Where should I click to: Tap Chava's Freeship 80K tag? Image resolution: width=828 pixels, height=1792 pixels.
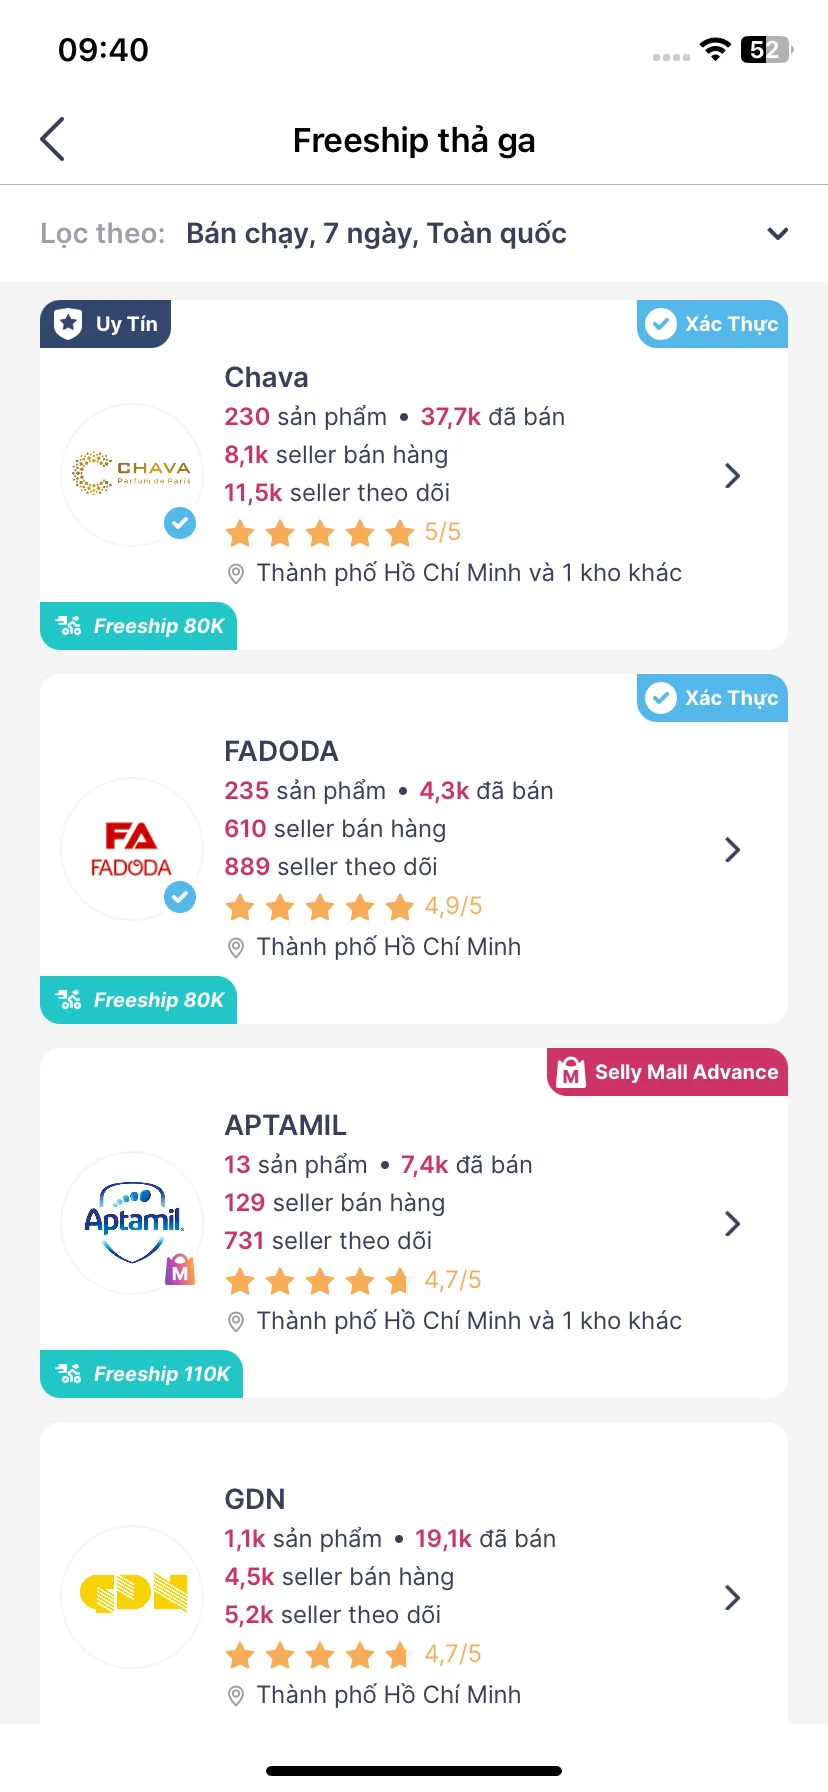click(139, 626)
